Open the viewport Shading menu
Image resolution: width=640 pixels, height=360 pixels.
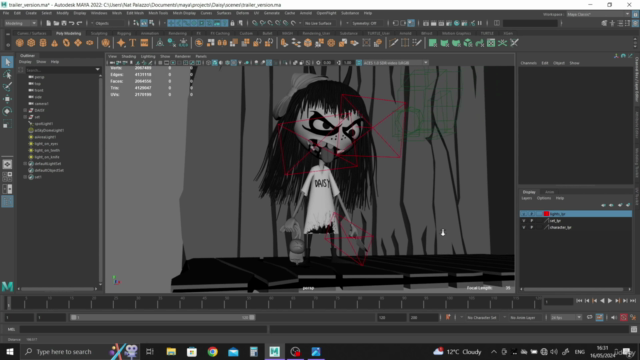129,56
